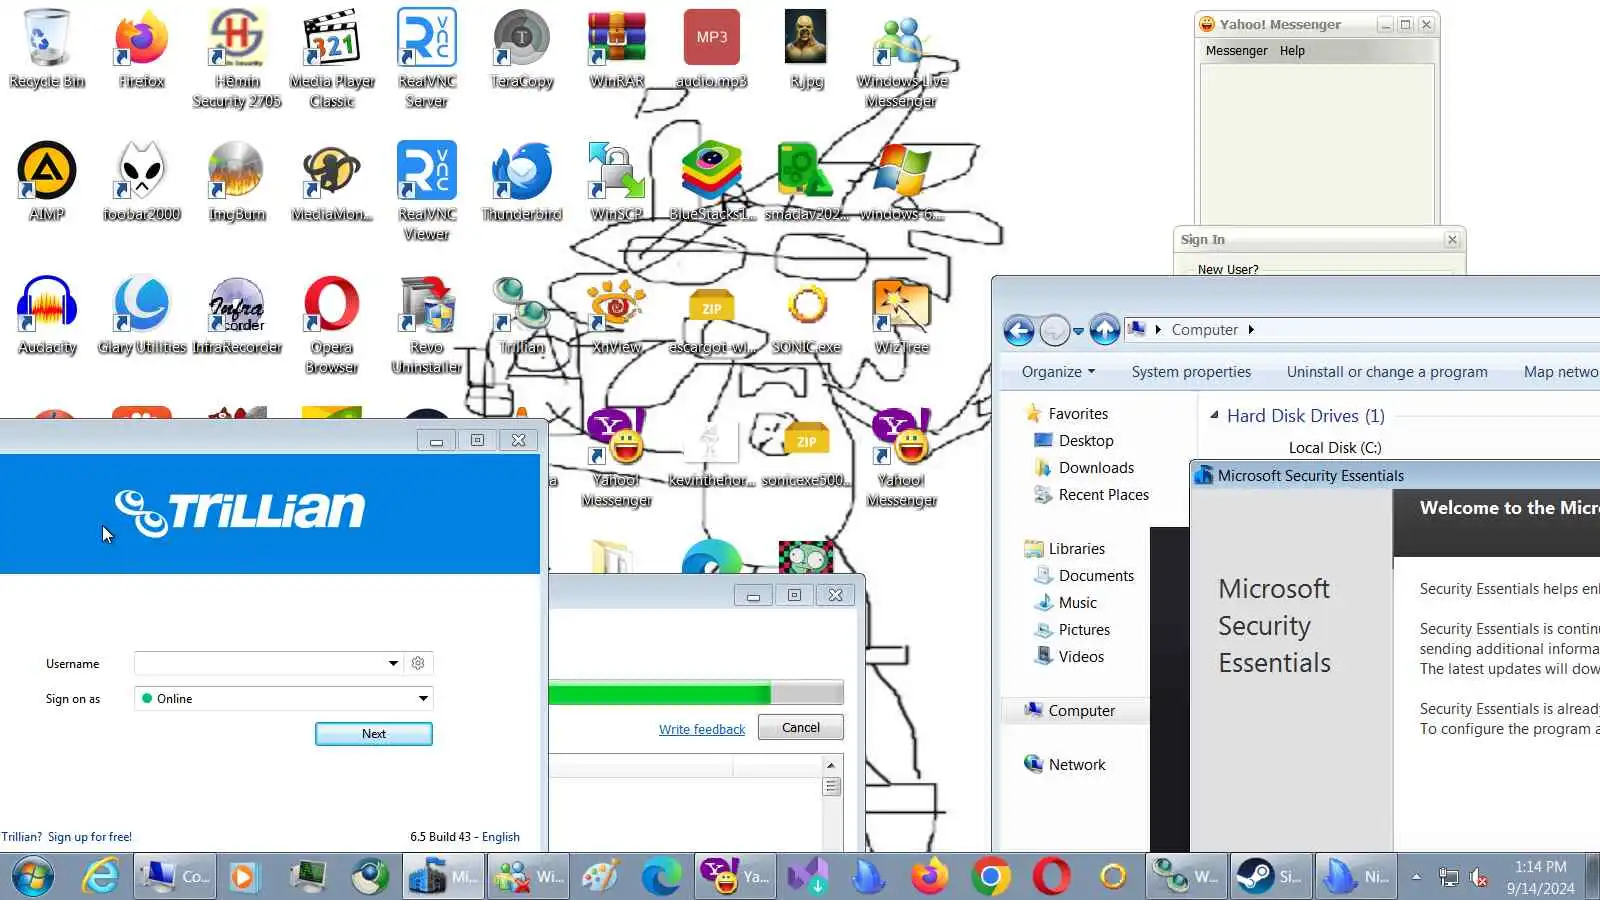
Task: Click System properties in Computer toolbar
Action: [x=1191, y=372]
